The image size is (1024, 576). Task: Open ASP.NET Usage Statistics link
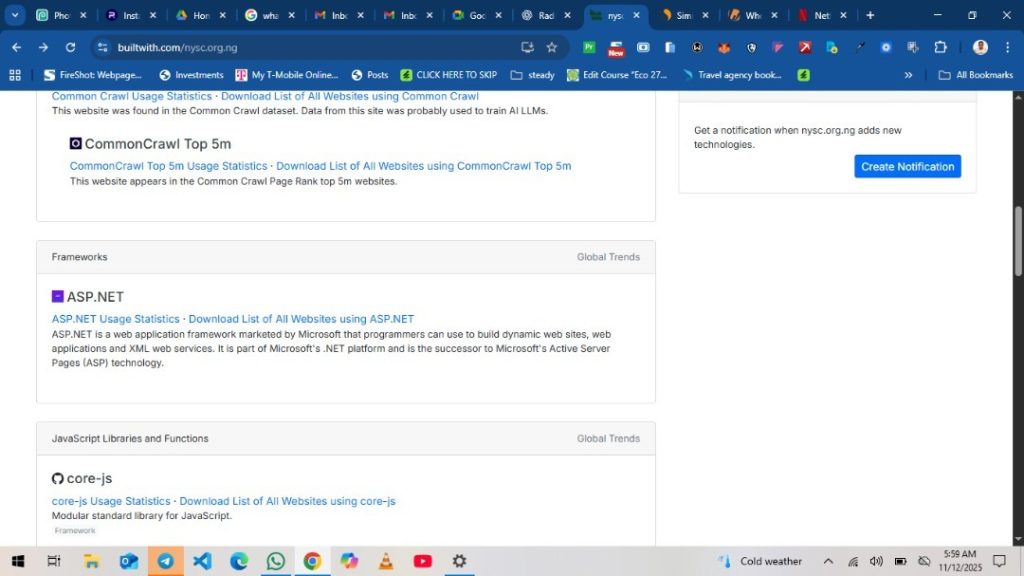[x=115, y=319]
